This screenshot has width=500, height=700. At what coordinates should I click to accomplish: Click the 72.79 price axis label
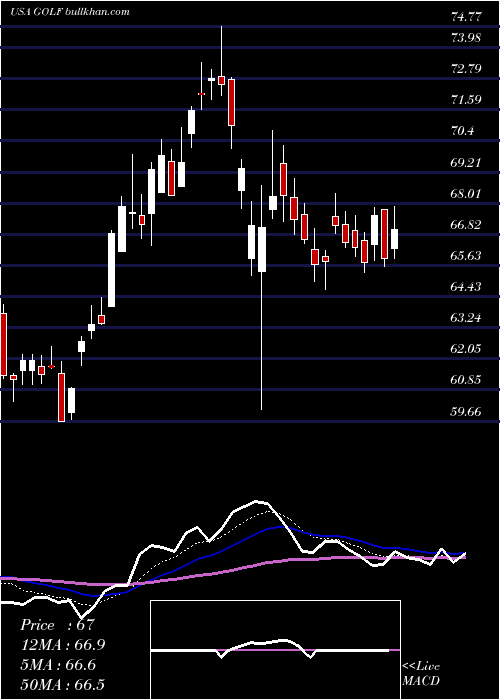coord(466,69)
